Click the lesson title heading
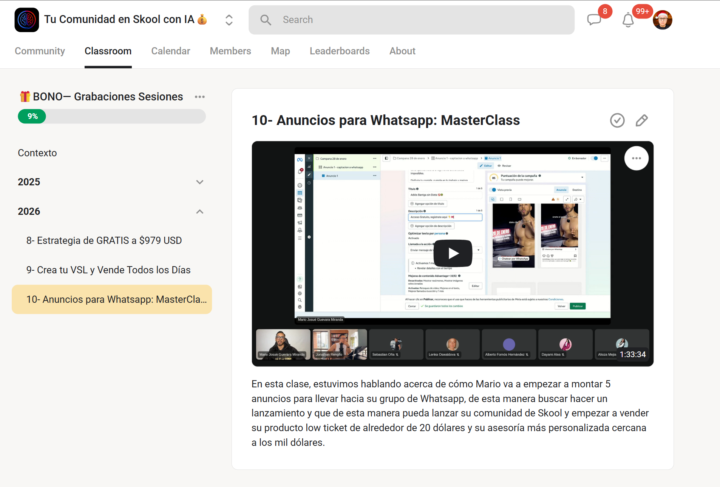Screen dimensions: 720x487 tap(386, 120)
